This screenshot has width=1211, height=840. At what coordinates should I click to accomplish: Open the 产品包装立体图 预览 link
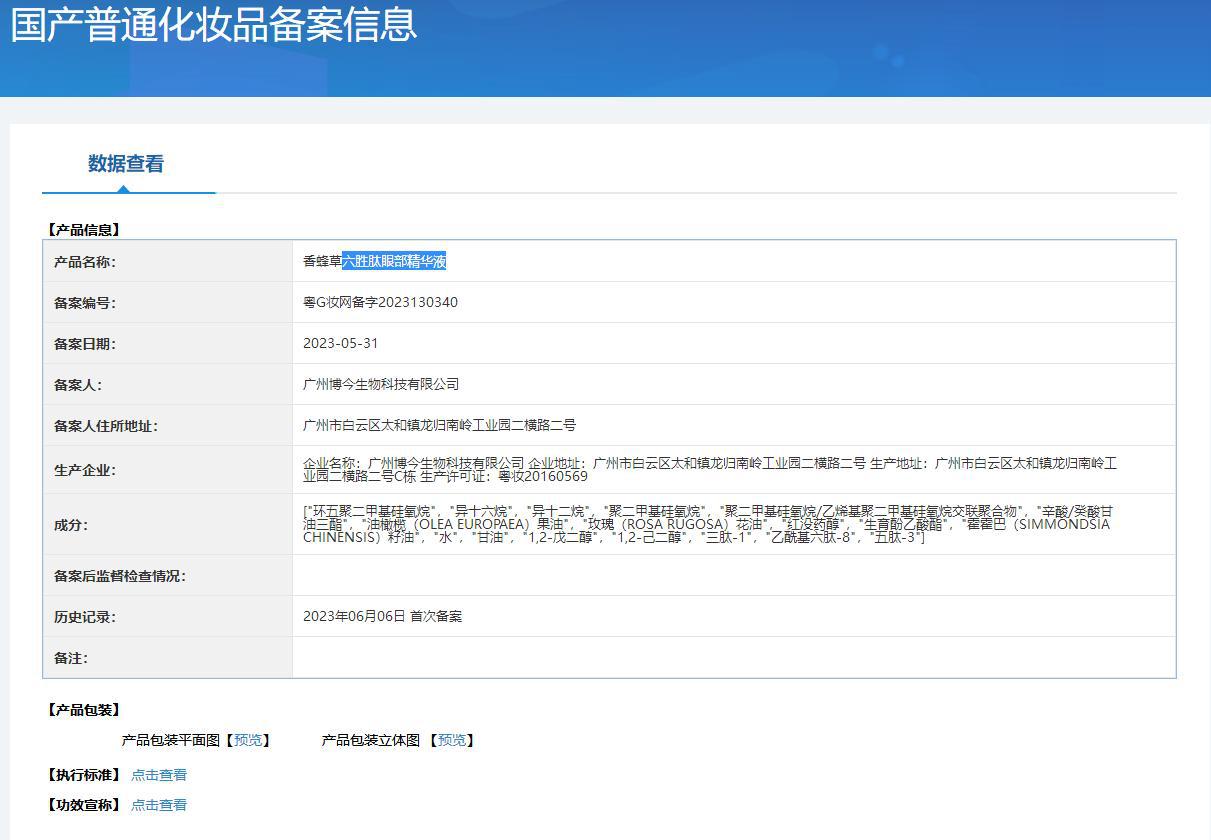click(x=451, y=740)
